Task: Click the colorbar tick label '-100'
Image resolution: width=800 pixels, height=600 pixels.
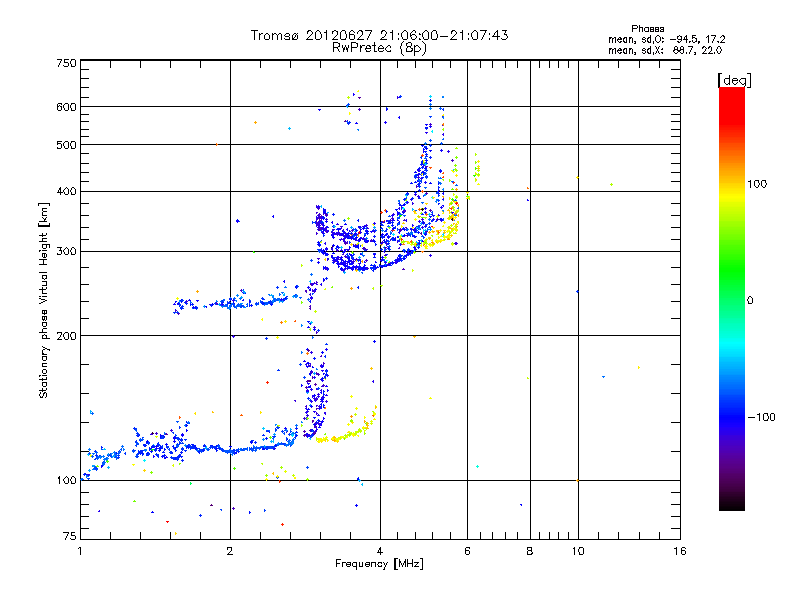Action: click(761, 417)
